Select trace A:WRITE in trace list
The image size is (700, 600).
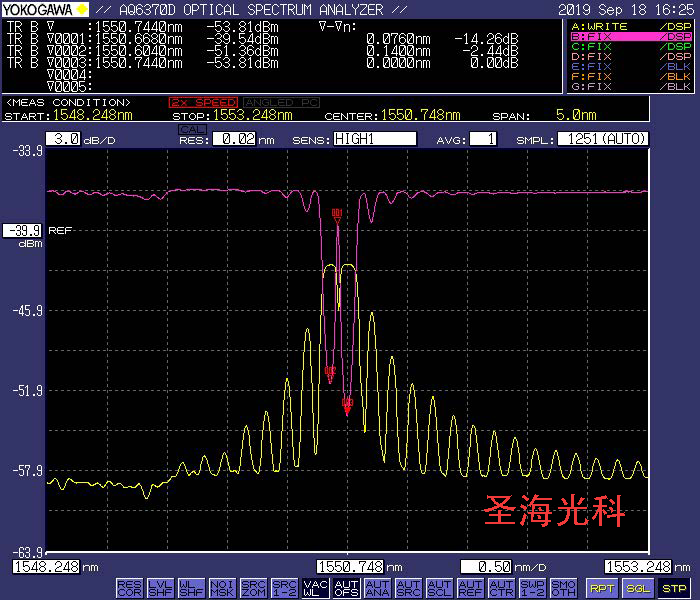click(630, 25)
